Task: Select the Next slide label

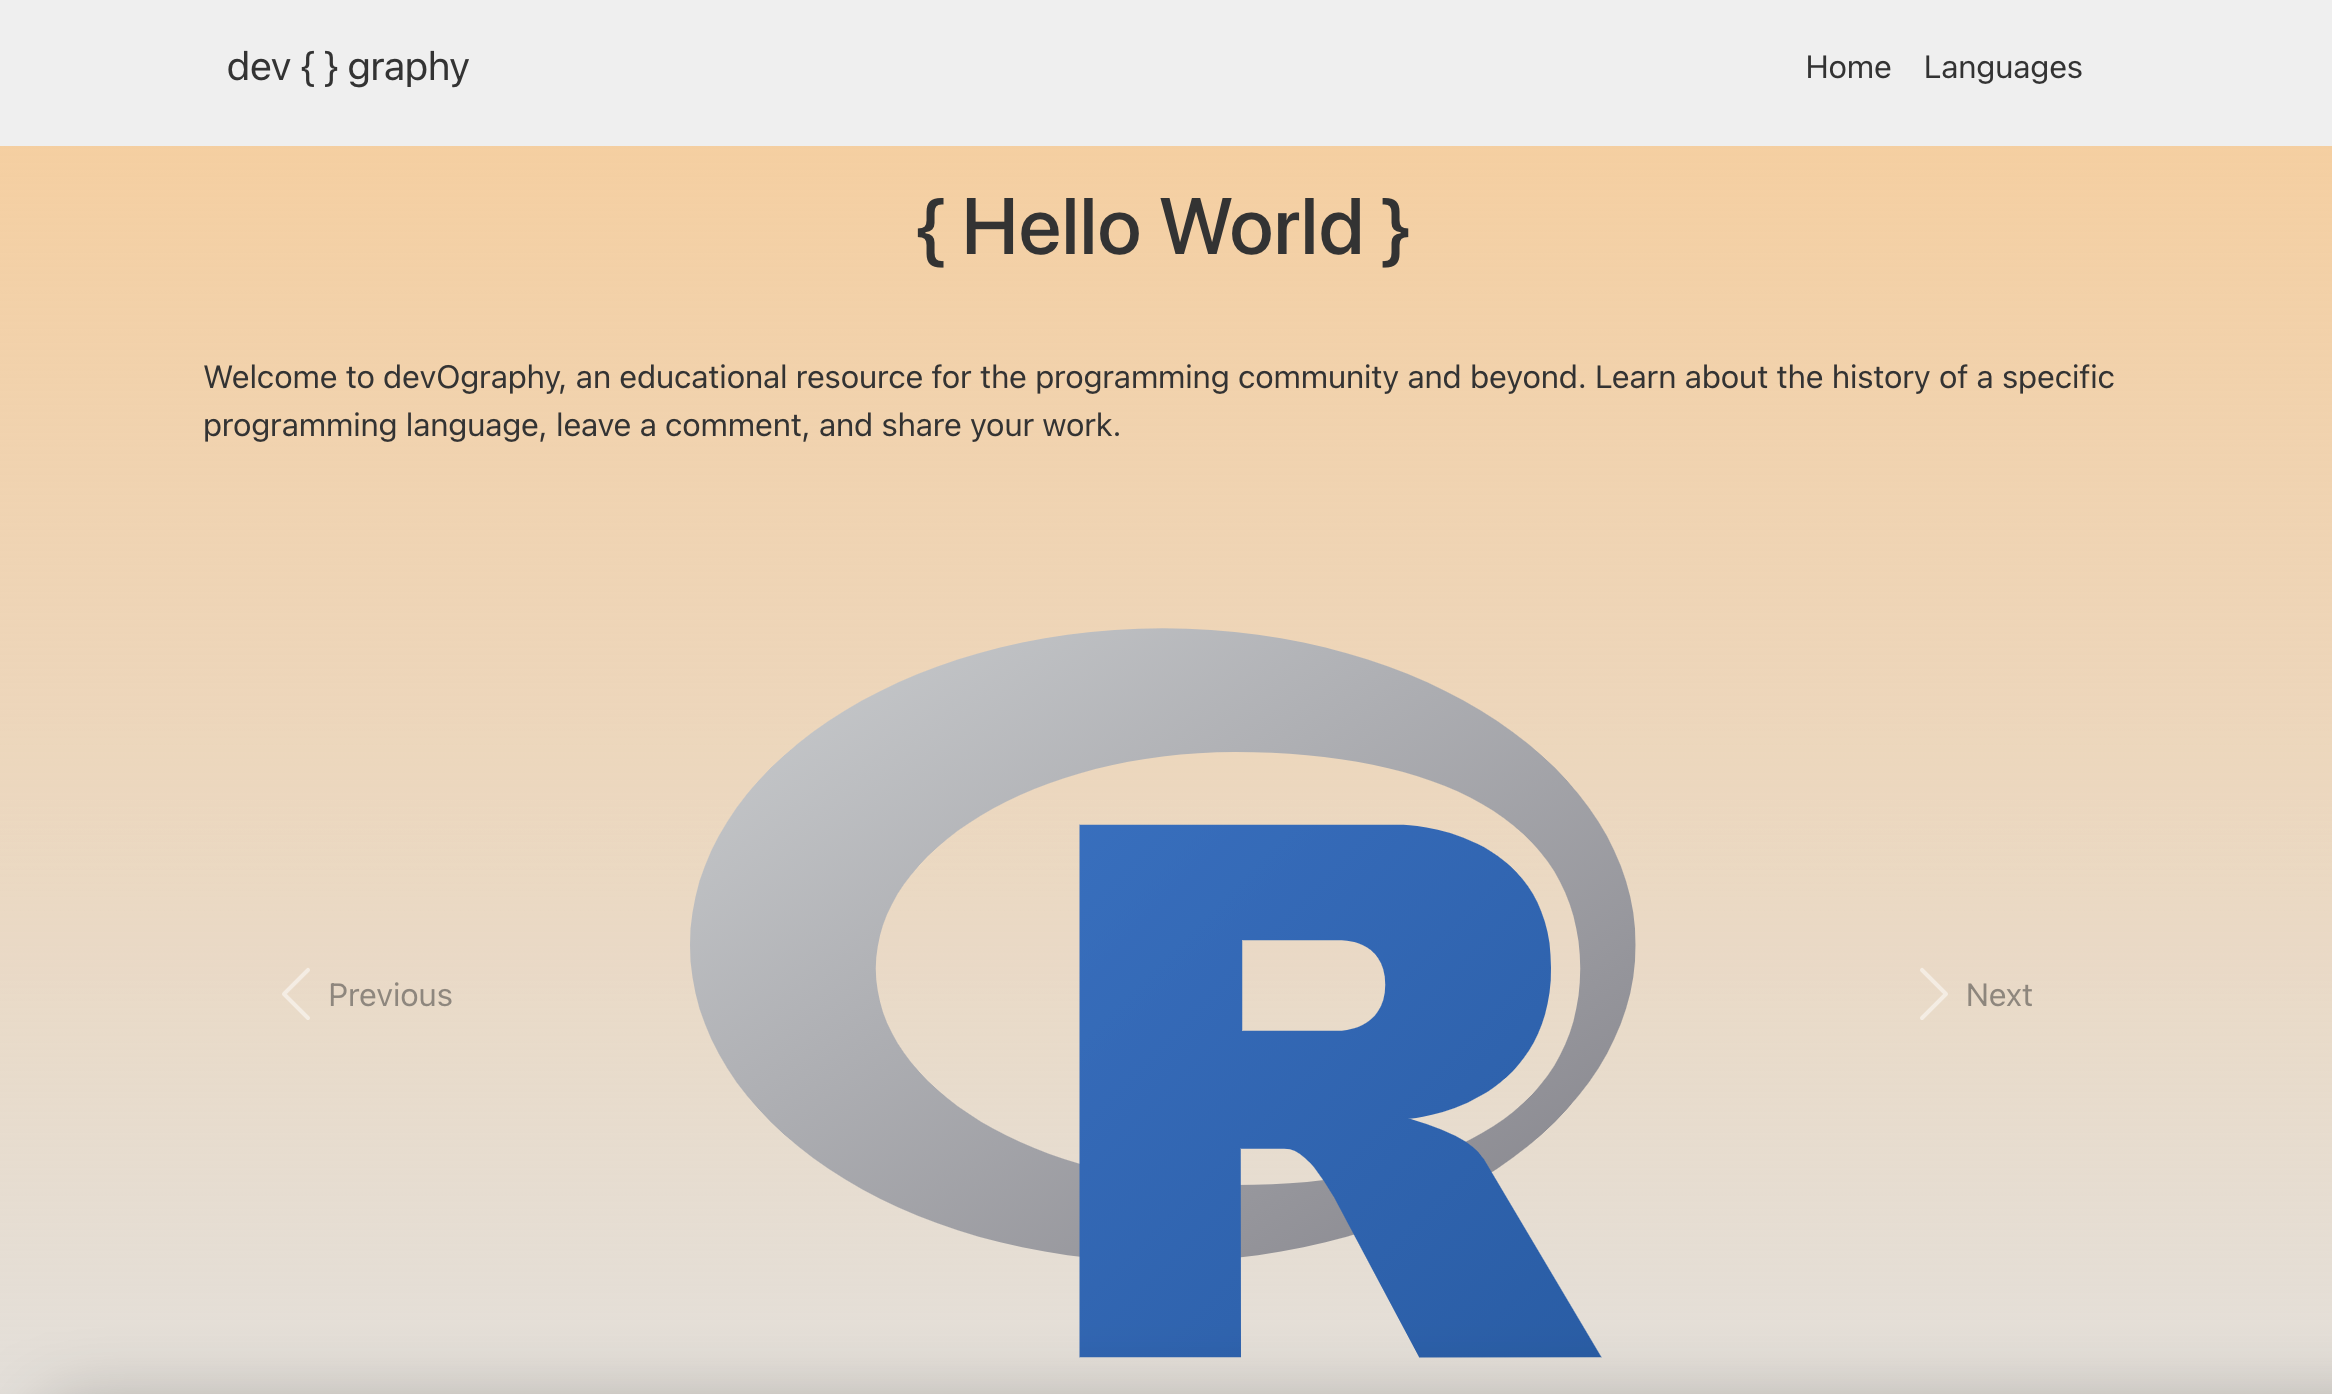Action: tap(1999, 995)
